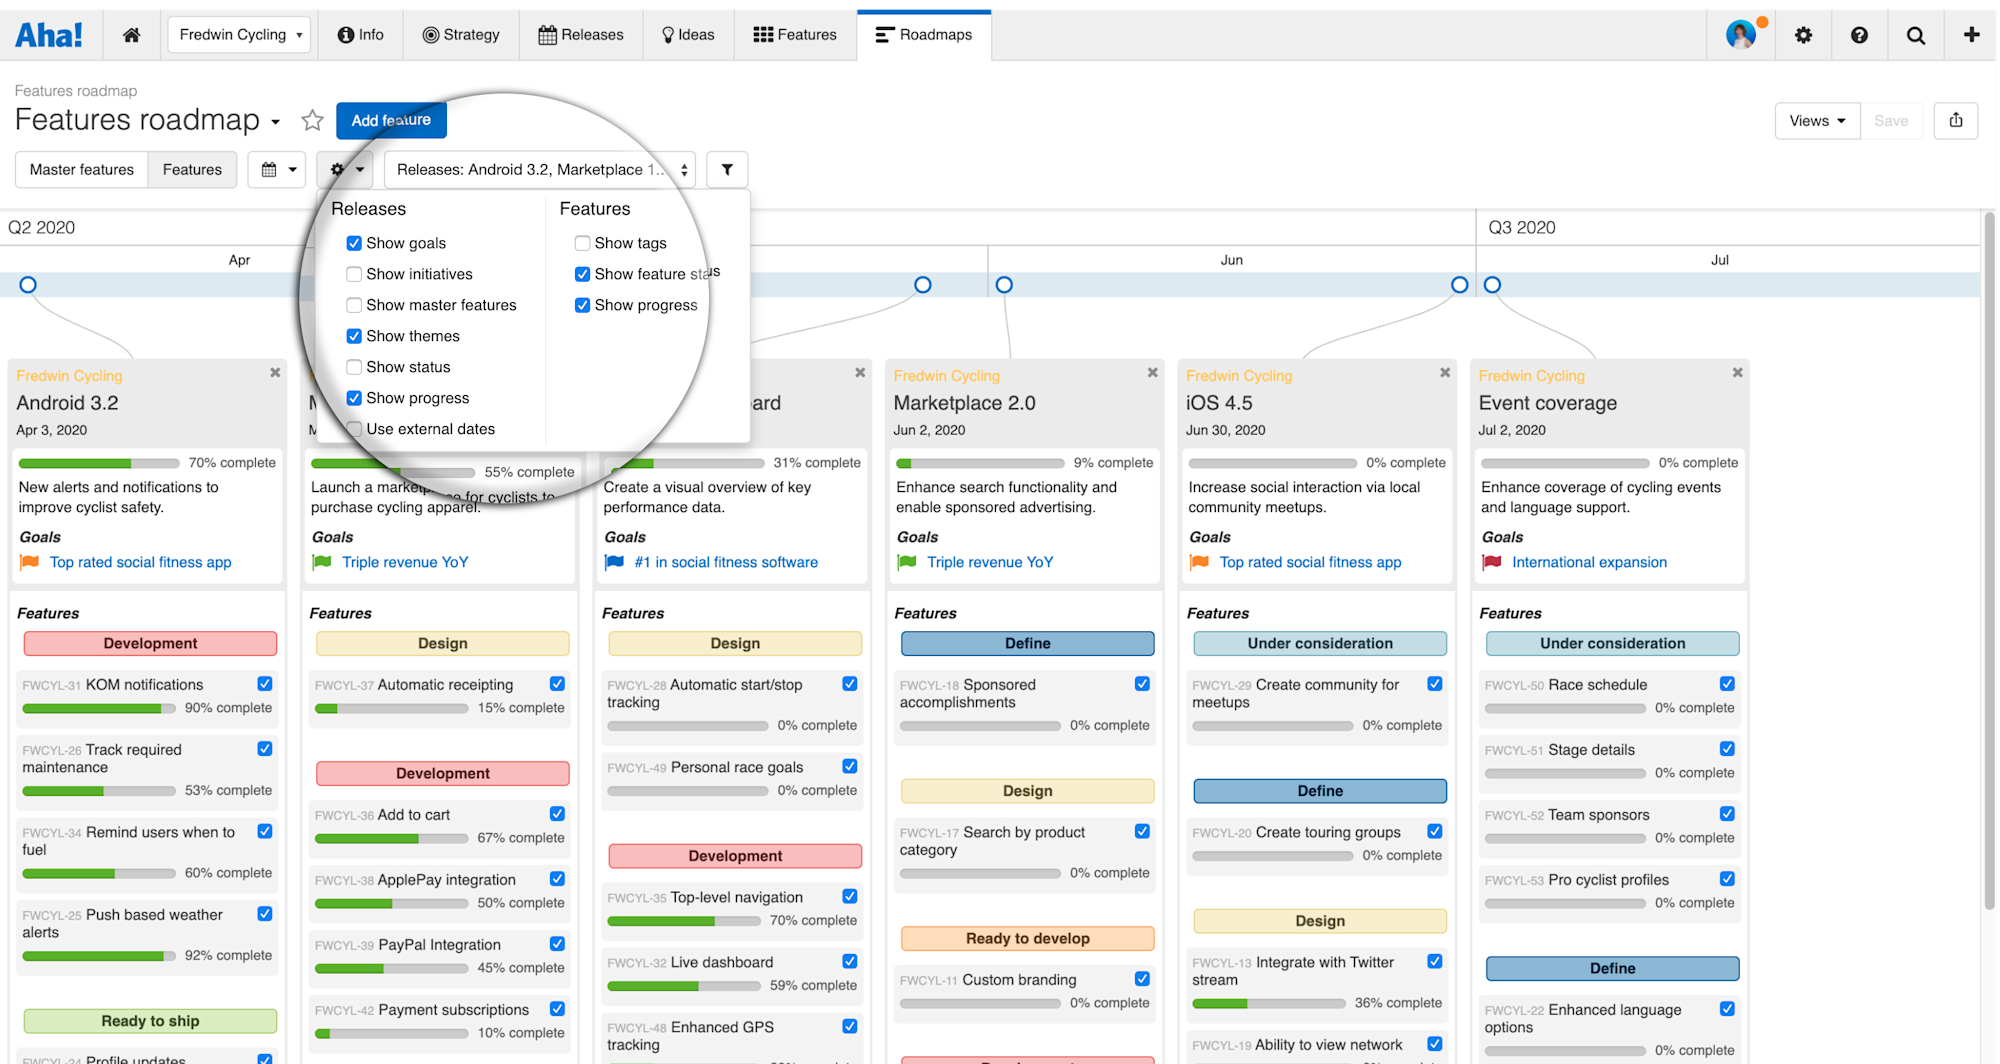Open the Views dropdown

[x=1817, y=121]
